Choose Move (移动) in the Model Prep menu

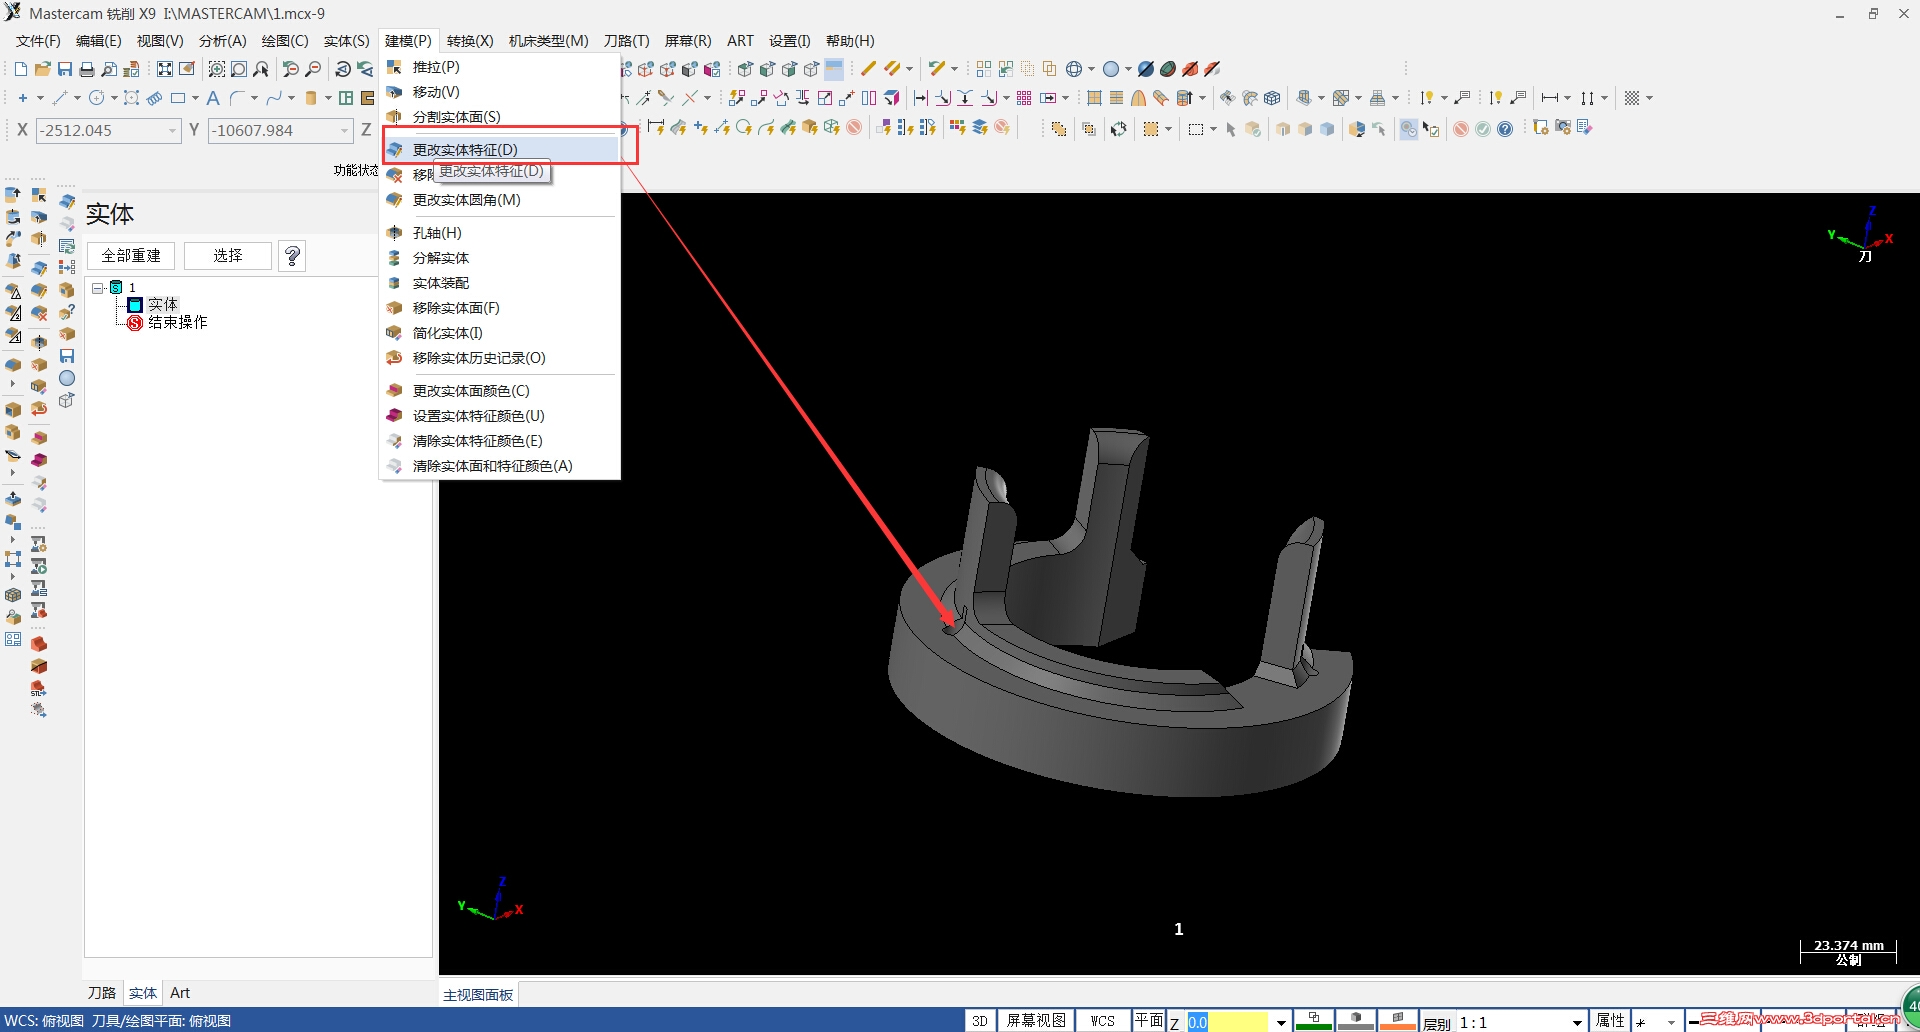click(500, 92)
